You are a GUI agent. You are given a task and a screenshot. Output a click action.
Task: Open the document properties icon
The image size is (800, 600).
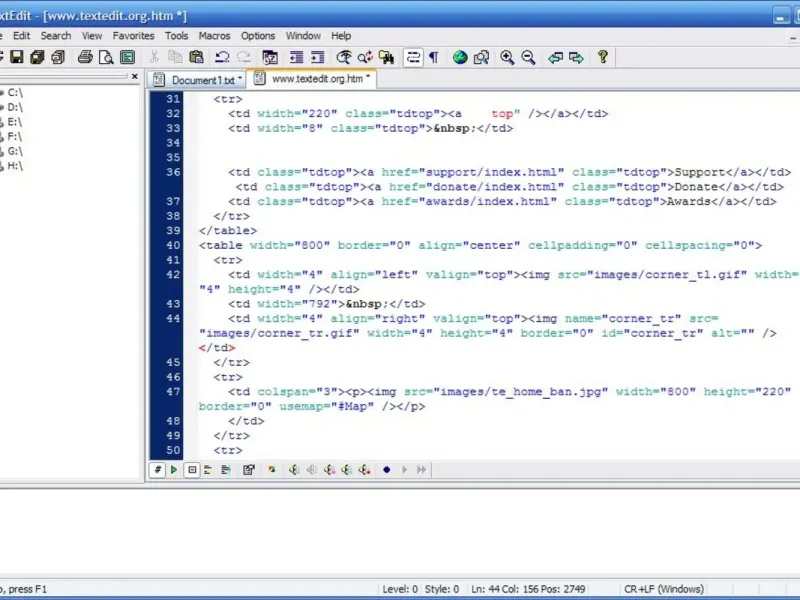[x=248, y=470]
